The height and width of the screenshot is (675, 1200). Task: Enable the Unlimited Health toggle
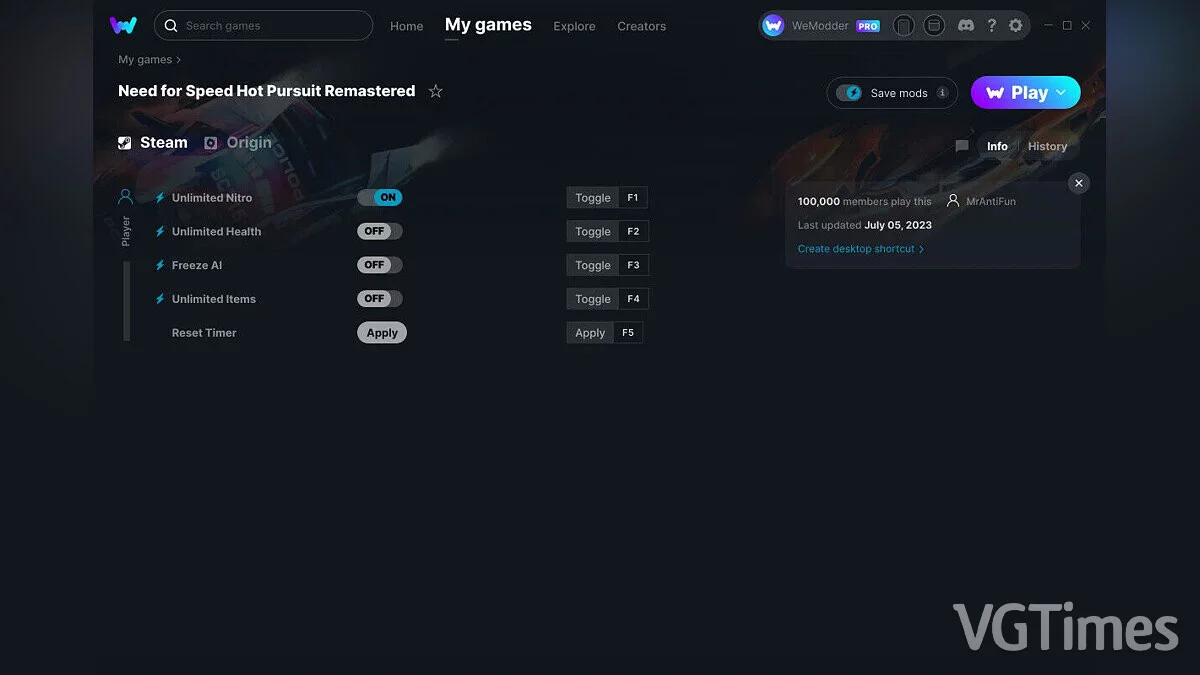point(380,232)
